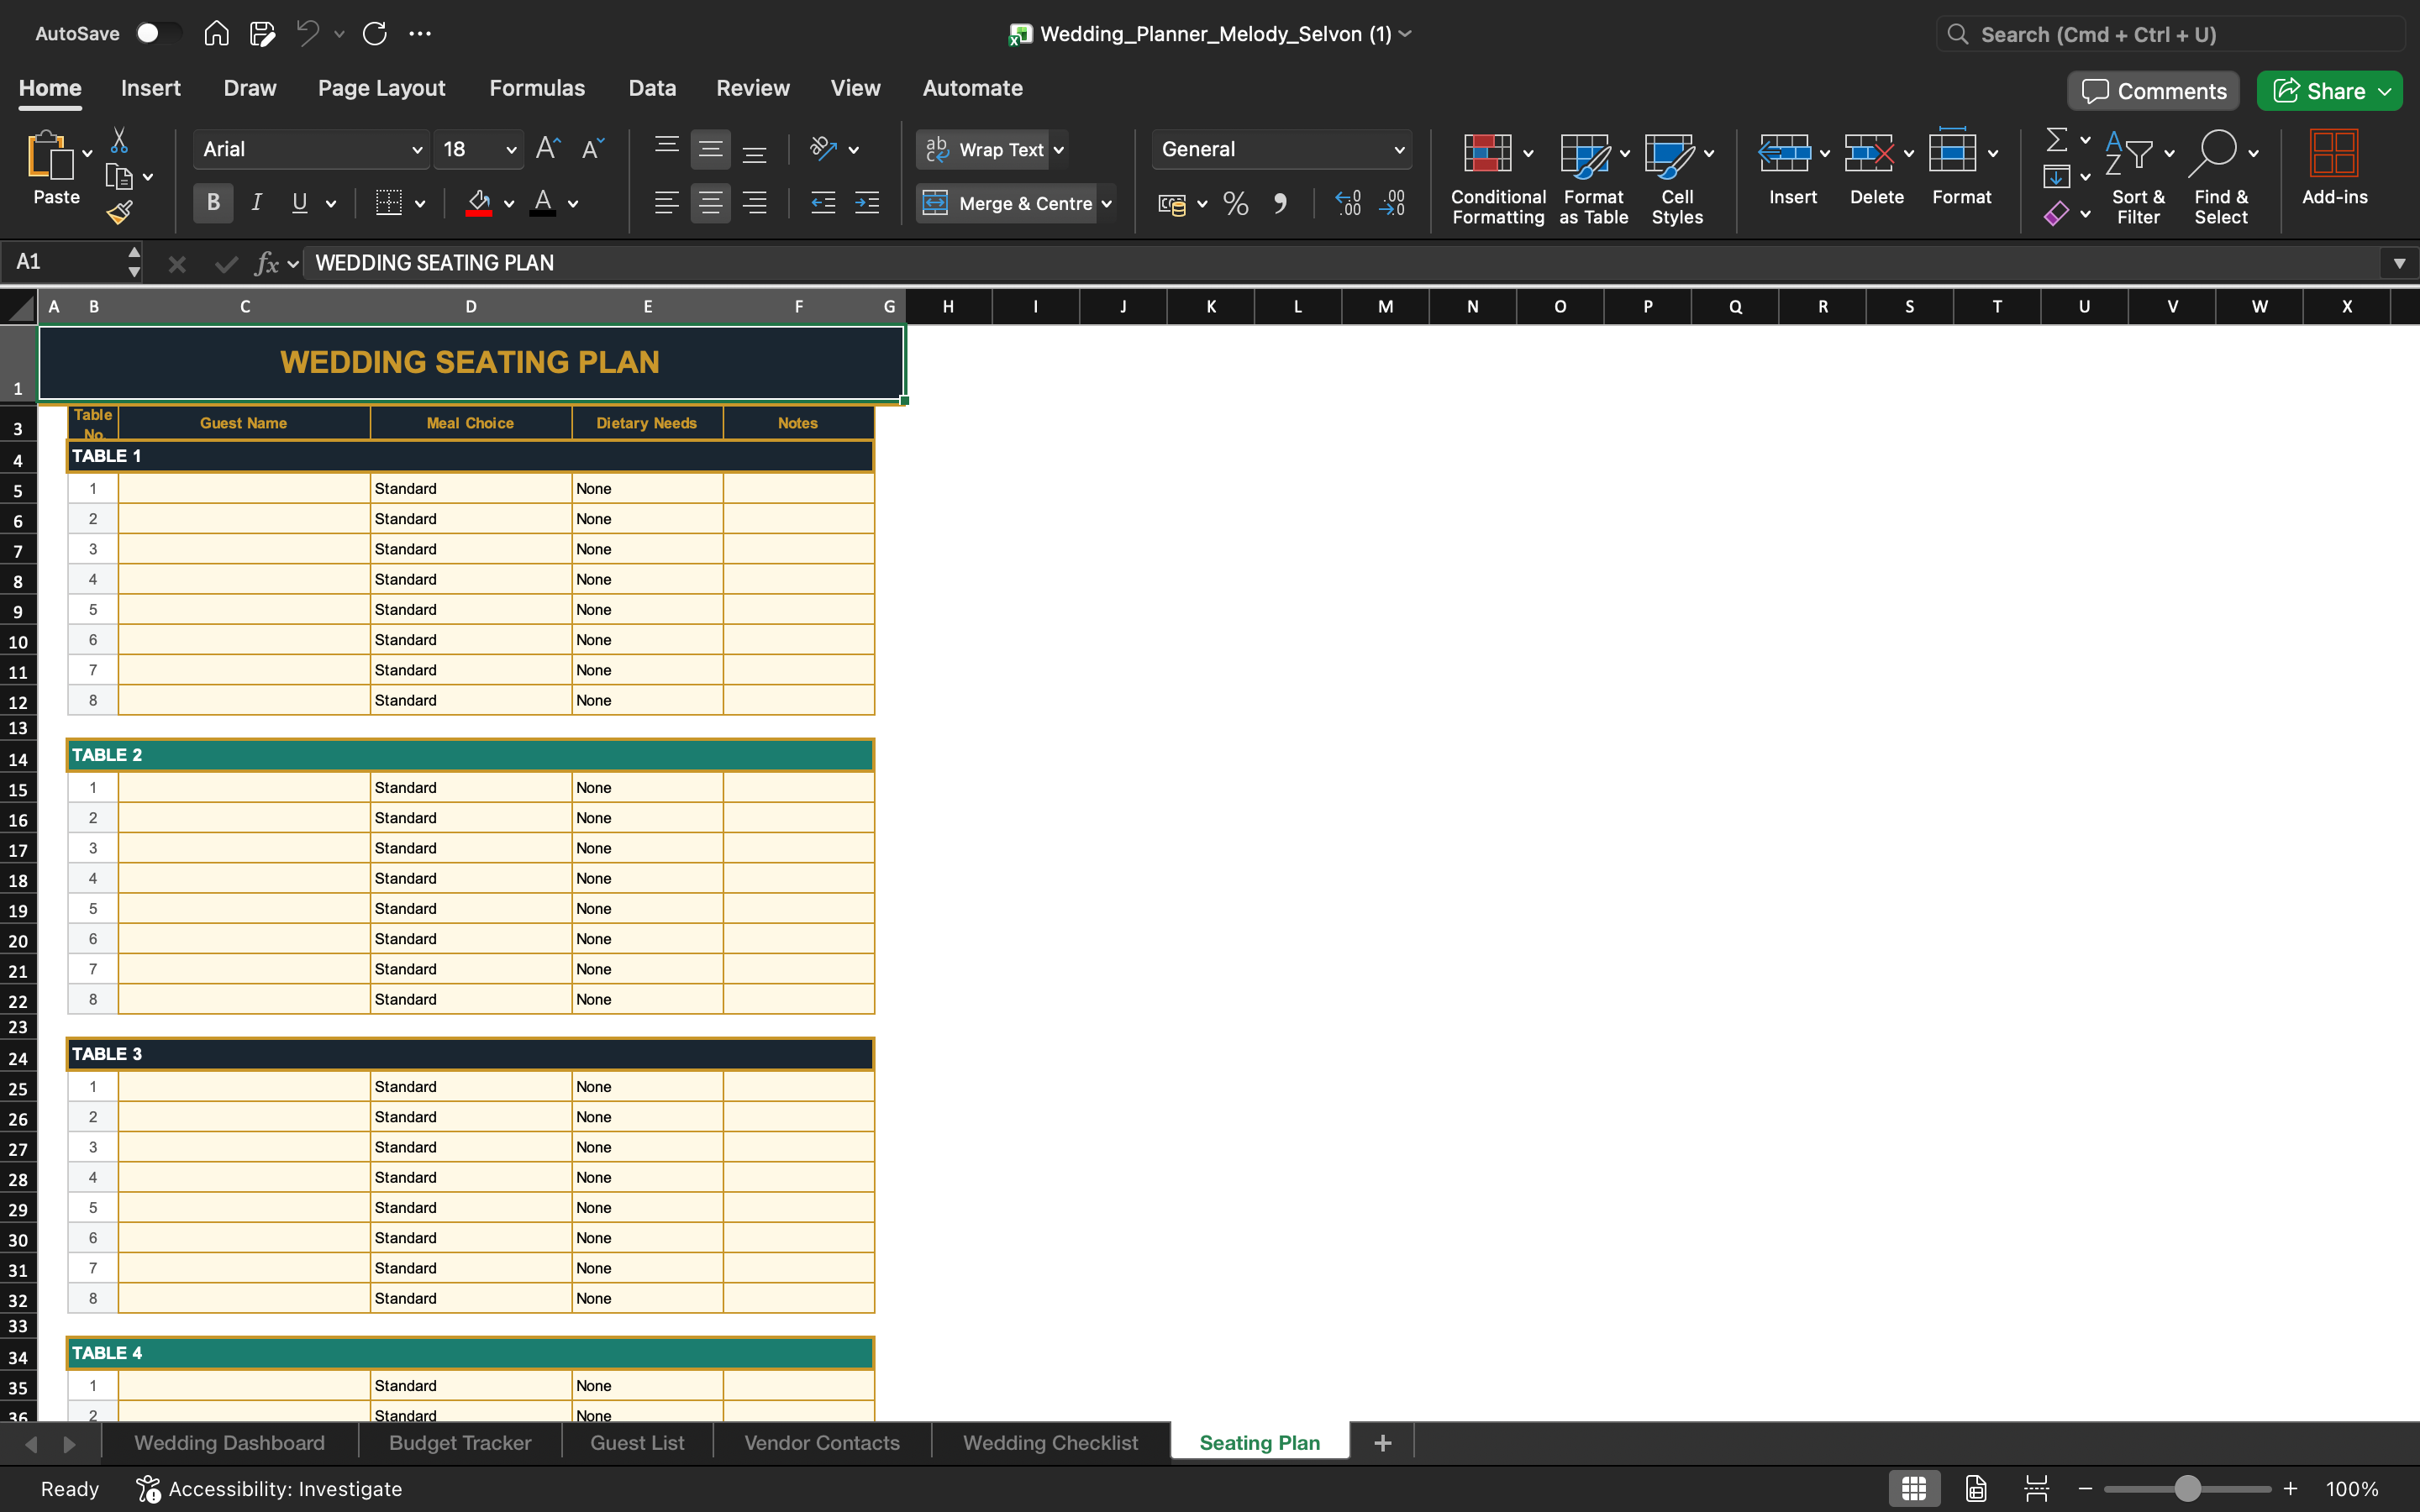Toggle middle vertical alignment
Viewport: 2420px width, 1512px height.
click(711, 149)
